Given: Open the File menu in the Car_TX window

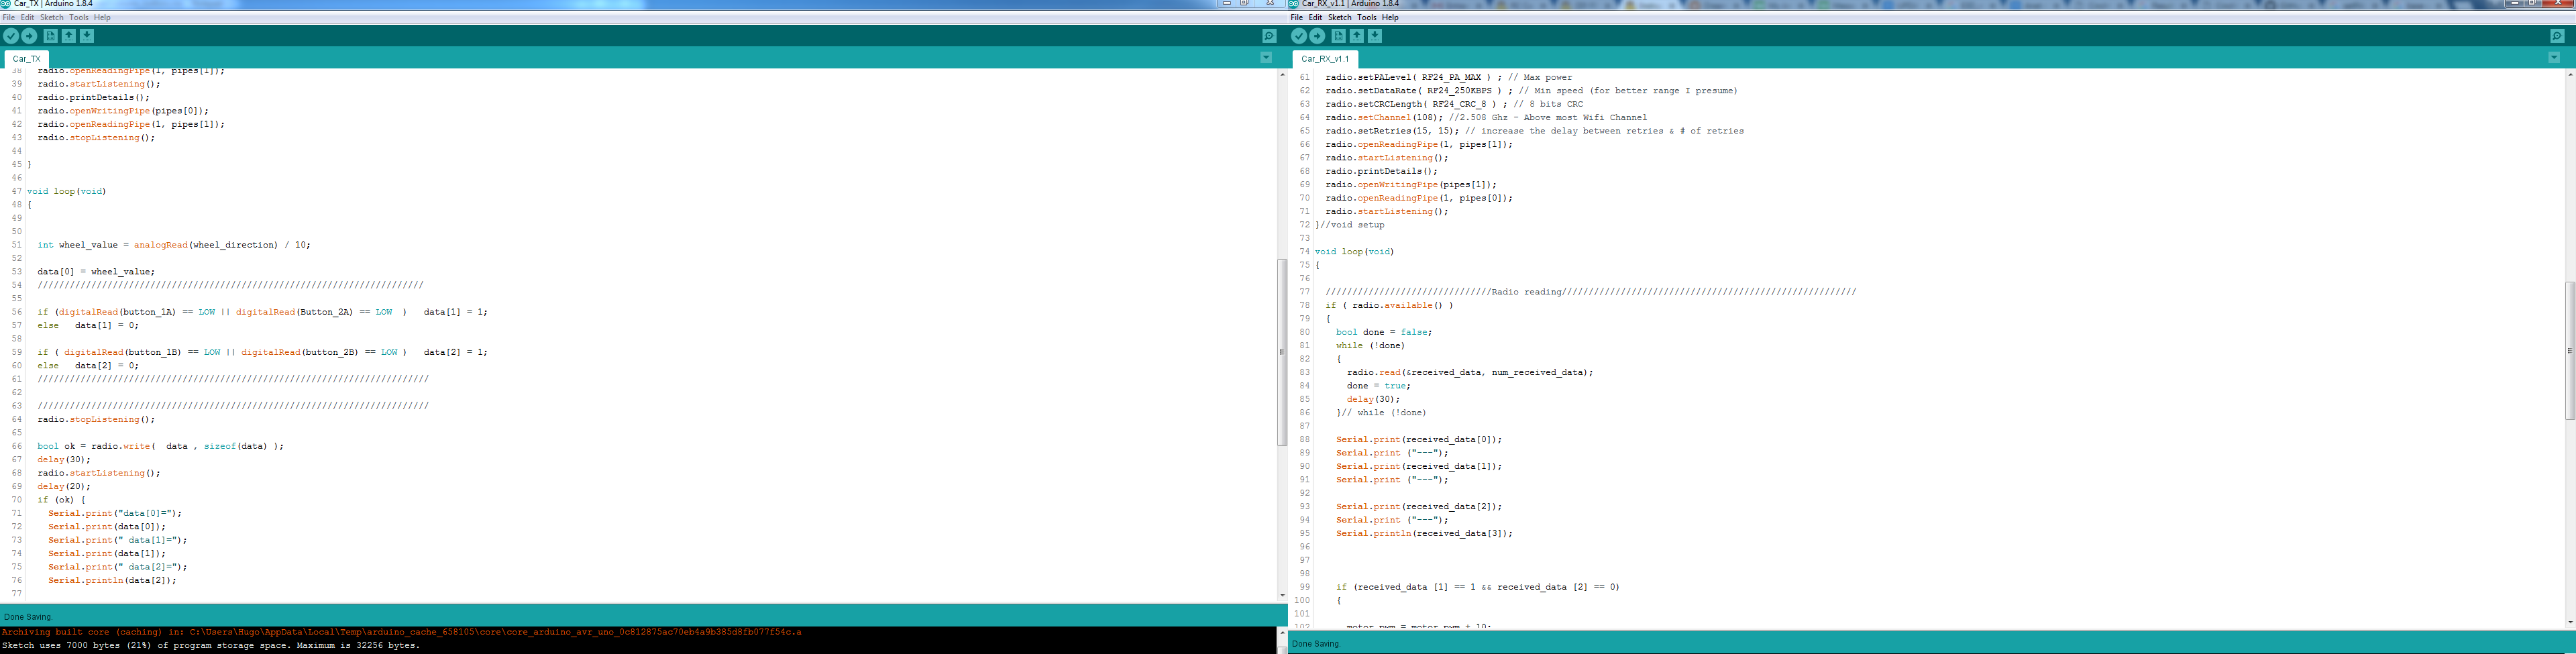Looking at the screenshot, I should pyautogui.click(x=8, y=17).
